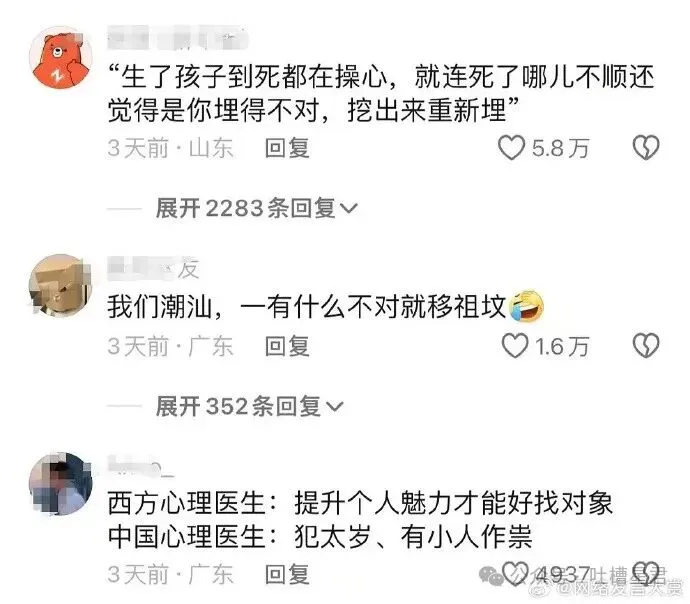
Task: Open the red bear avatar profile
Action: [61, 58]
